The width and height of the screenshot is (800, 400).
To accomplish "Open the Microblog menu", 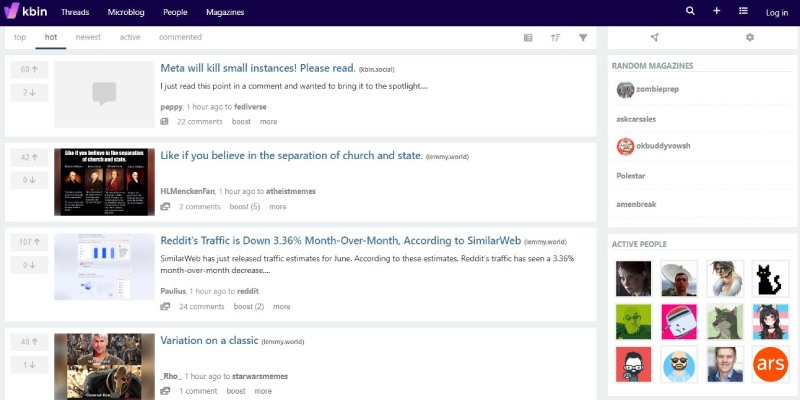I will [126, 12].
